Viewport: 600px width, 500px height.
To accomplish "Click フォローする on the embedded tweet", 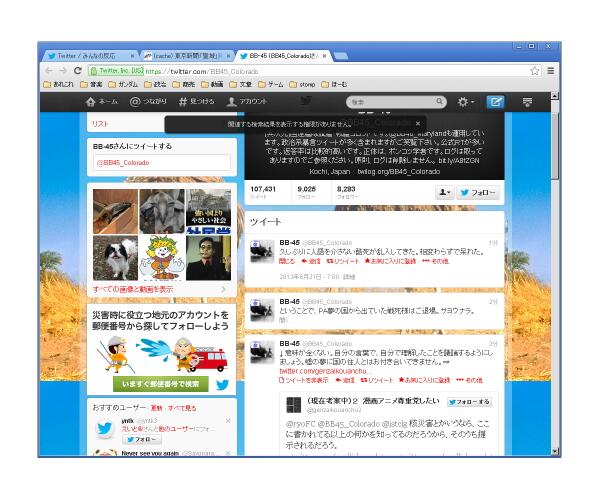I will click(470, 402).
